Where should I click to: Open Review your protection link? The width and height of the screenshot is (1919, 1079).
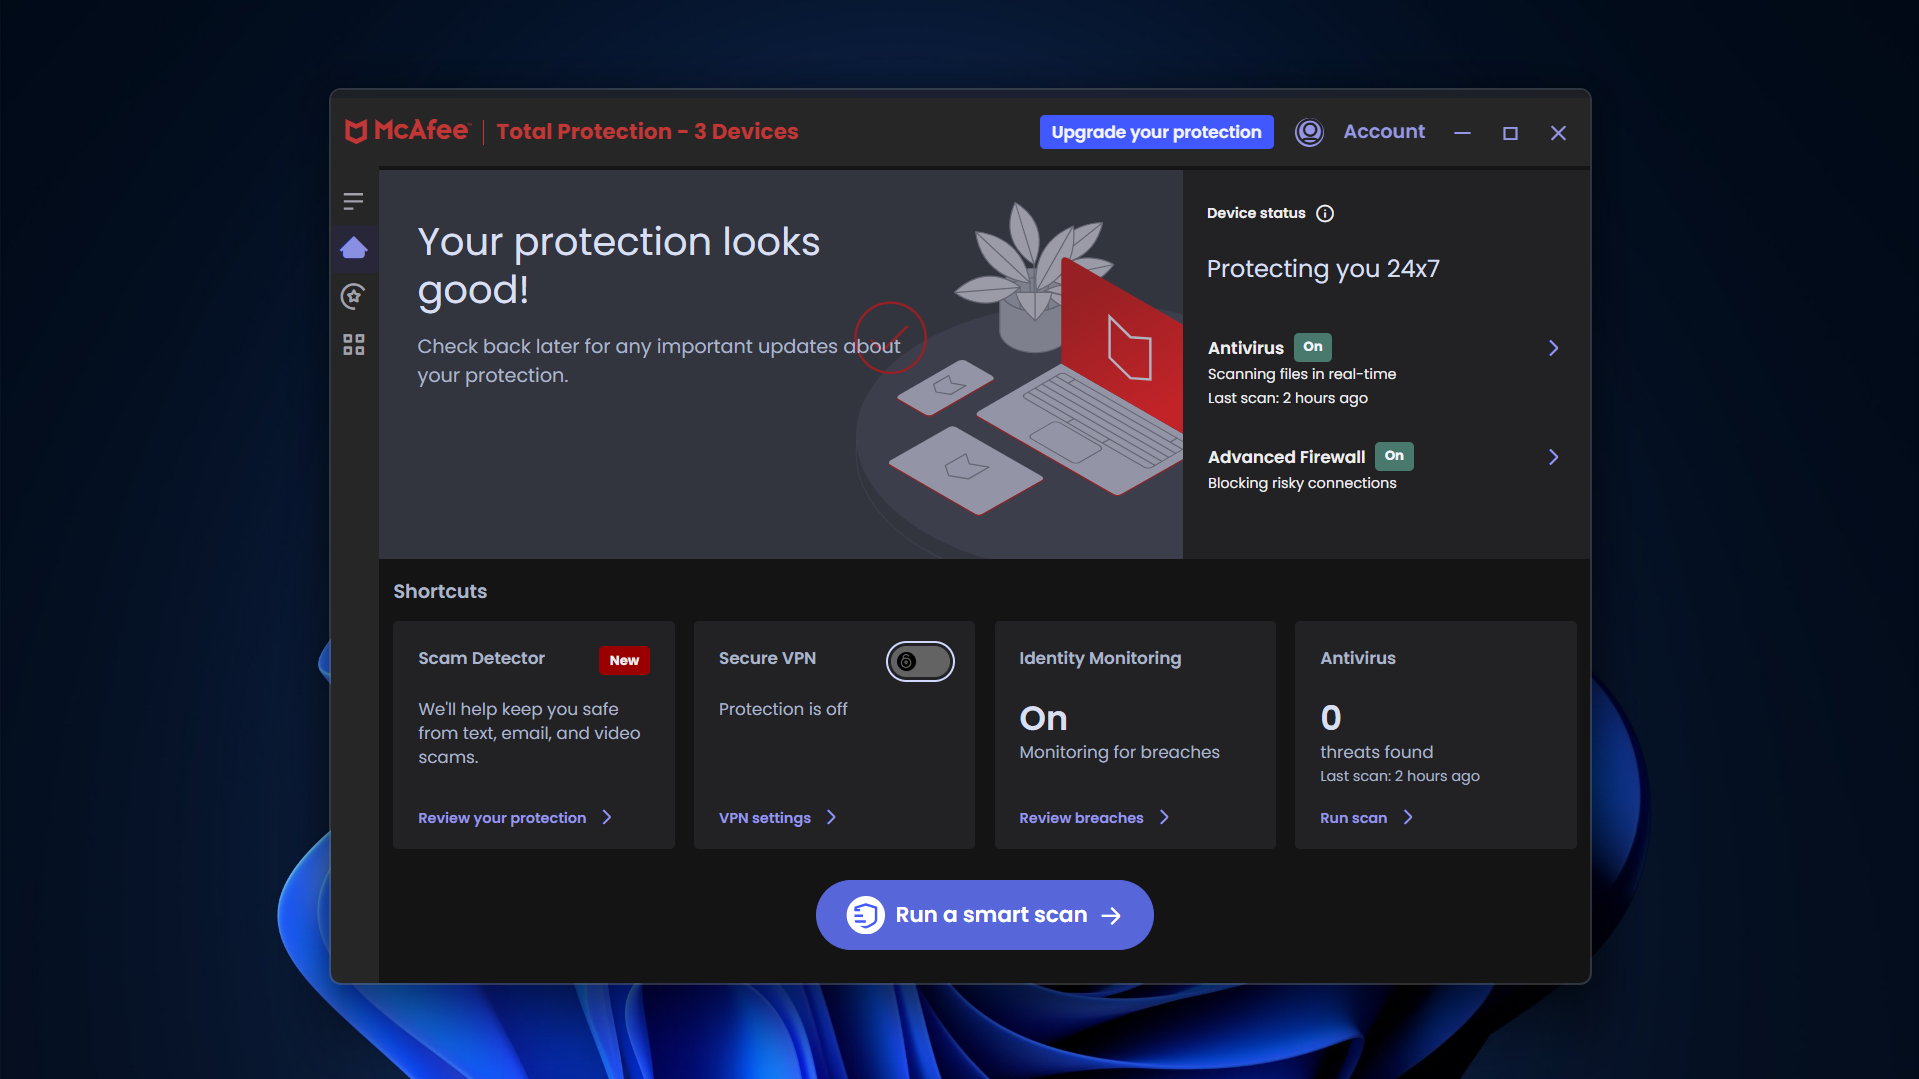(502, 818)
